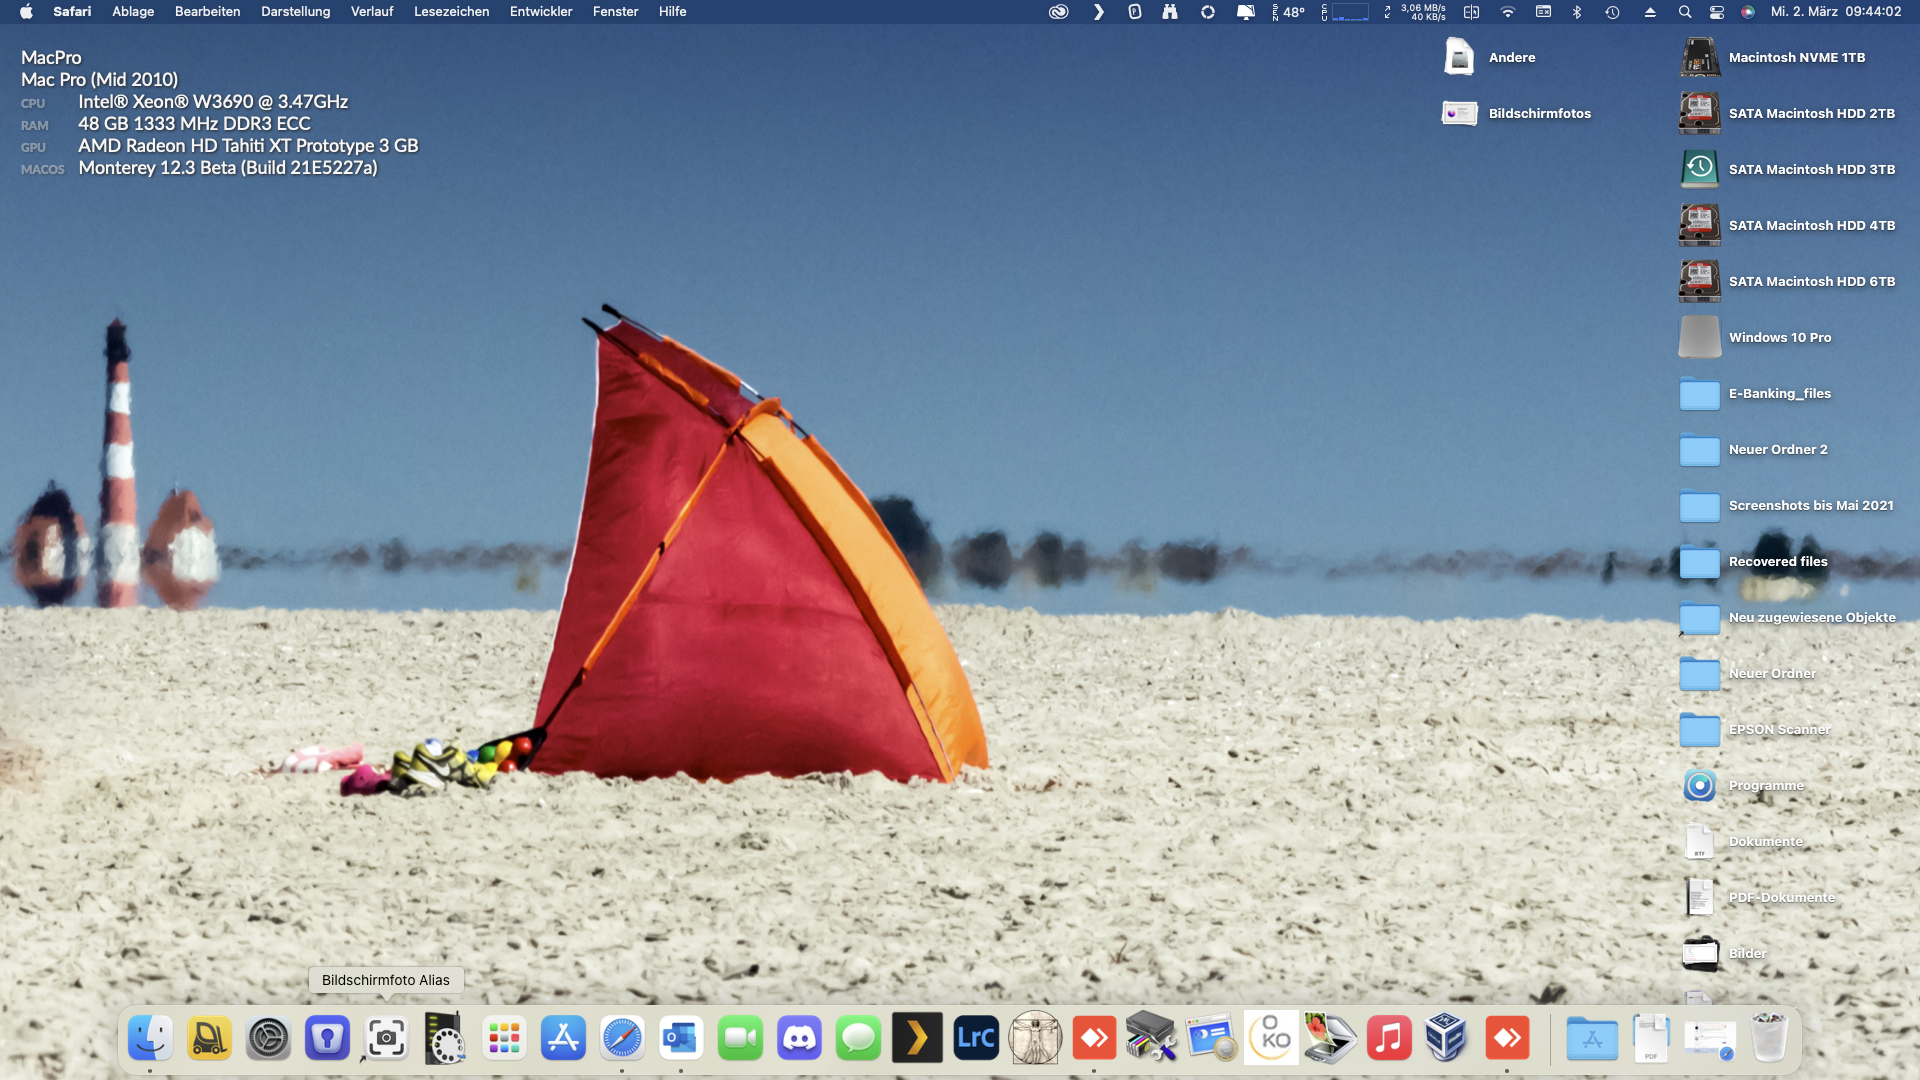Image resolution: width=1920 pixels, height=1080 pixels.
Task: Open the Entwickler menu
Action: click(540, 12)
